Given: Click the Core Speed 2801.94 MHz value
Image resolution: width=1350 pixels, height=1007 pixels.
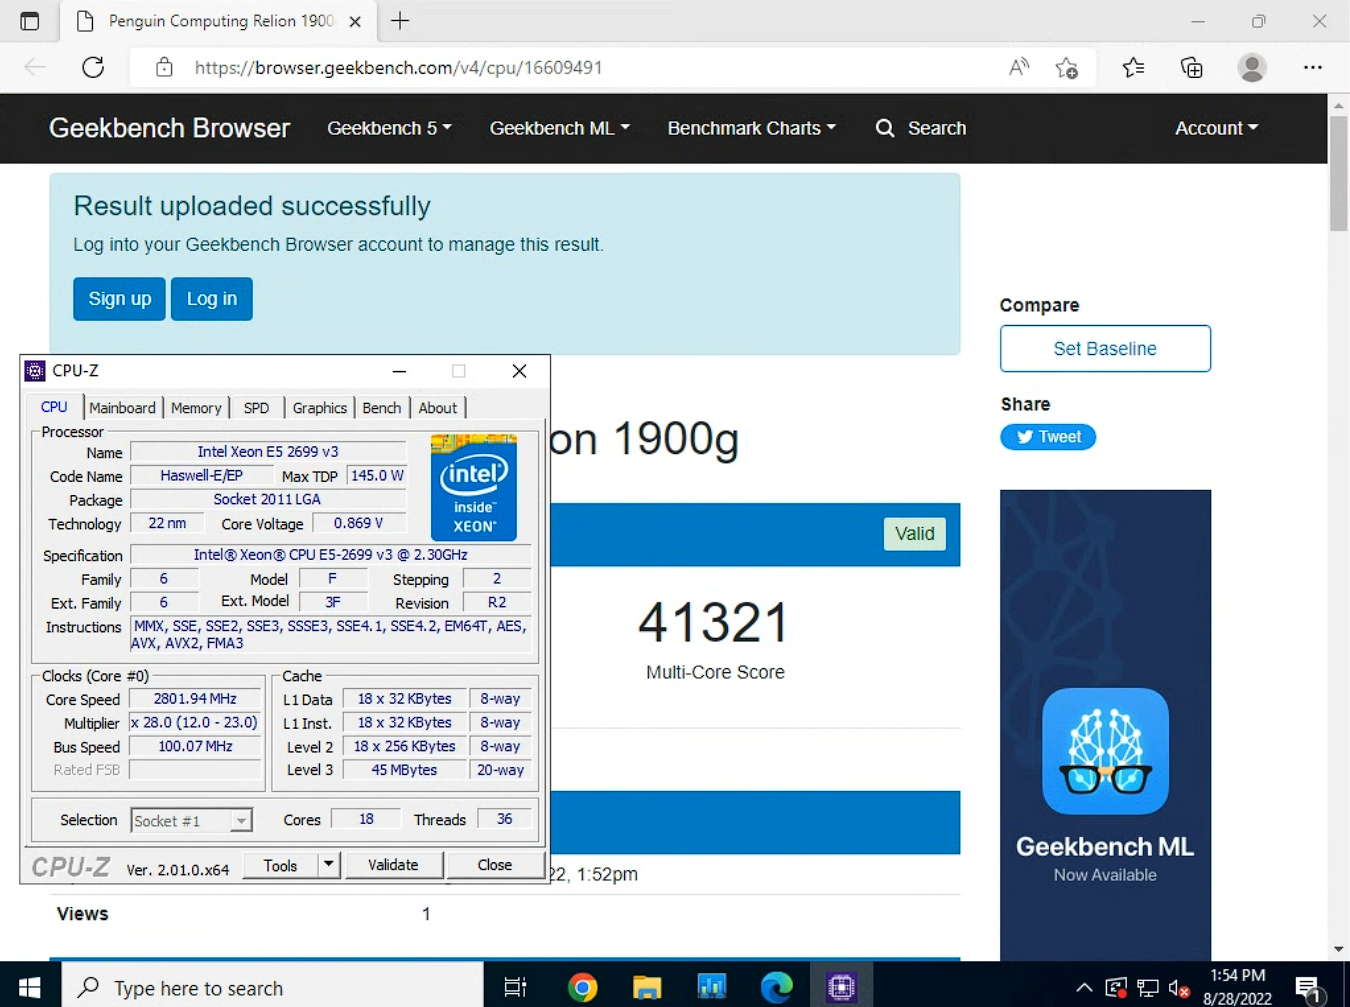Looking at the screenshot, I should tap(195, 699).
